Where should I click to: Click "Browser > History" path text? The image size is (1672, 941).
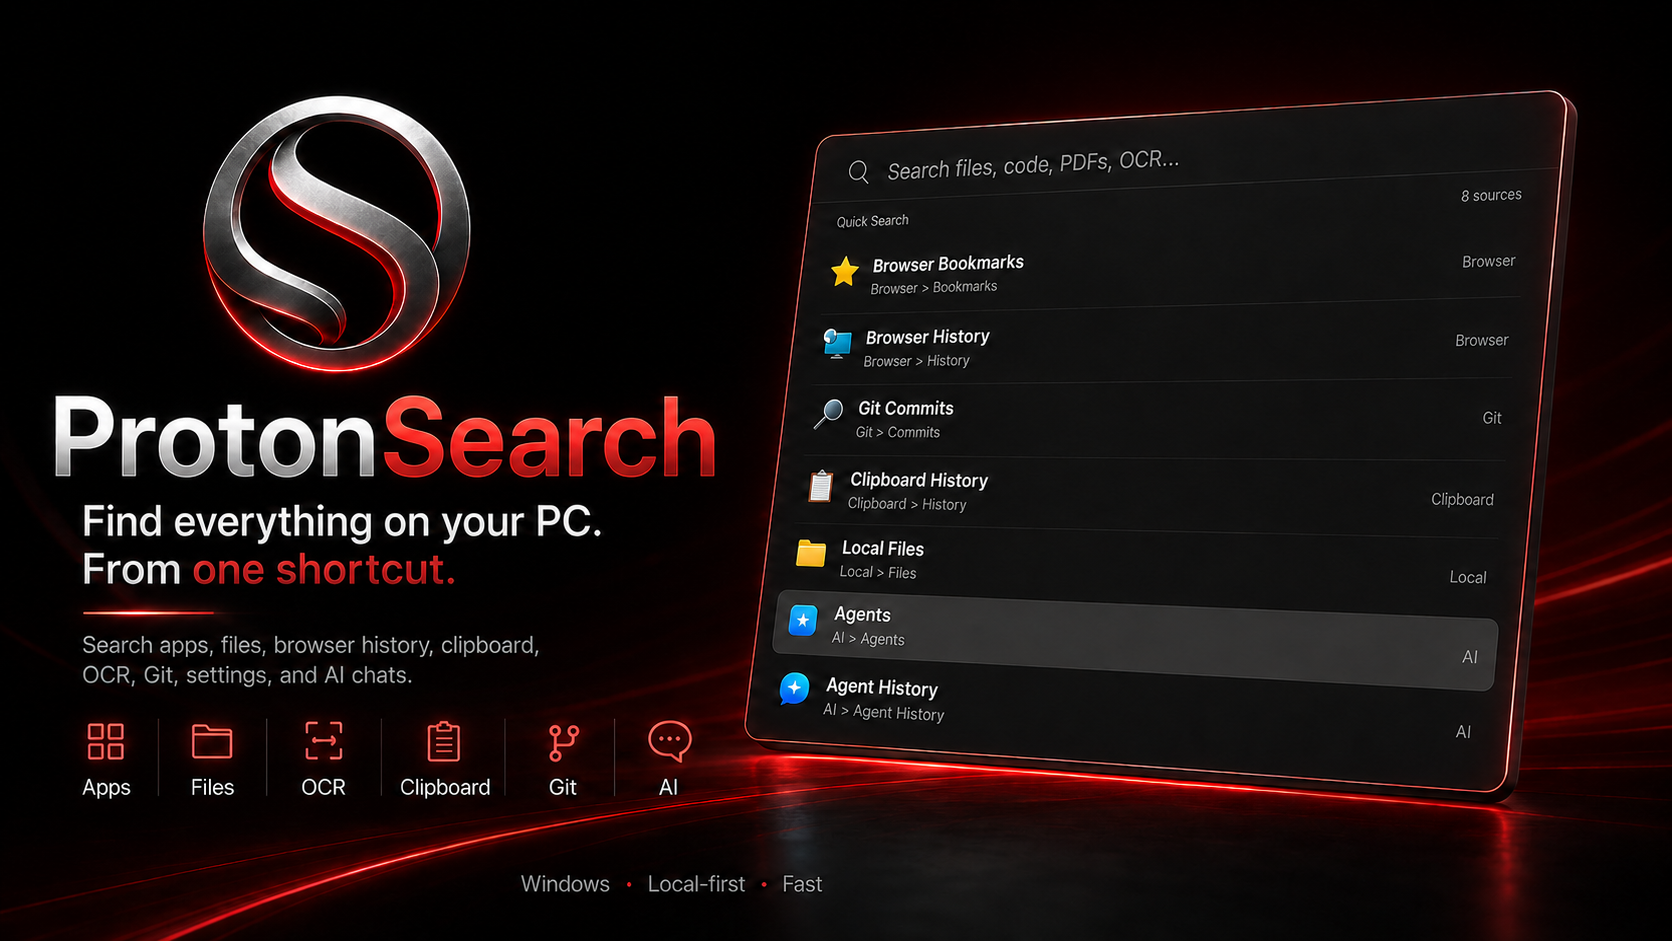click(x=916, y=361)
